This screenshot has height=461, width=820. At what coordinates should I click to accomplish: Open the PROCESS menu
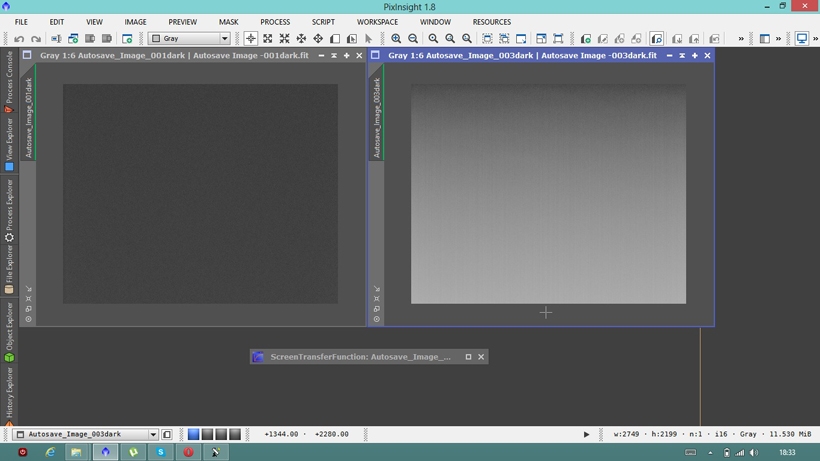pos(275,22)
